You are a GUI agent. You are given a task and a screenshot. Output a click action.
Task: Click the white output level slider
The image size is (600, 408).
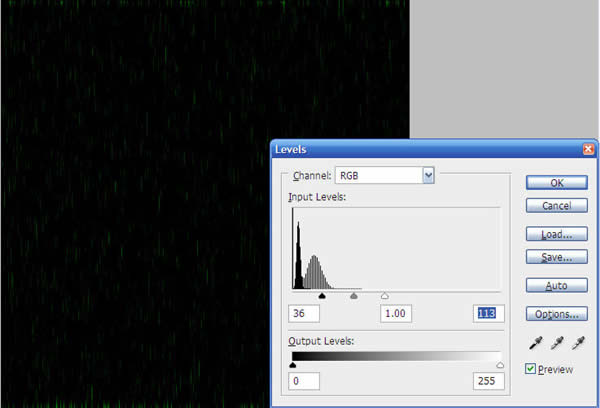500,365
